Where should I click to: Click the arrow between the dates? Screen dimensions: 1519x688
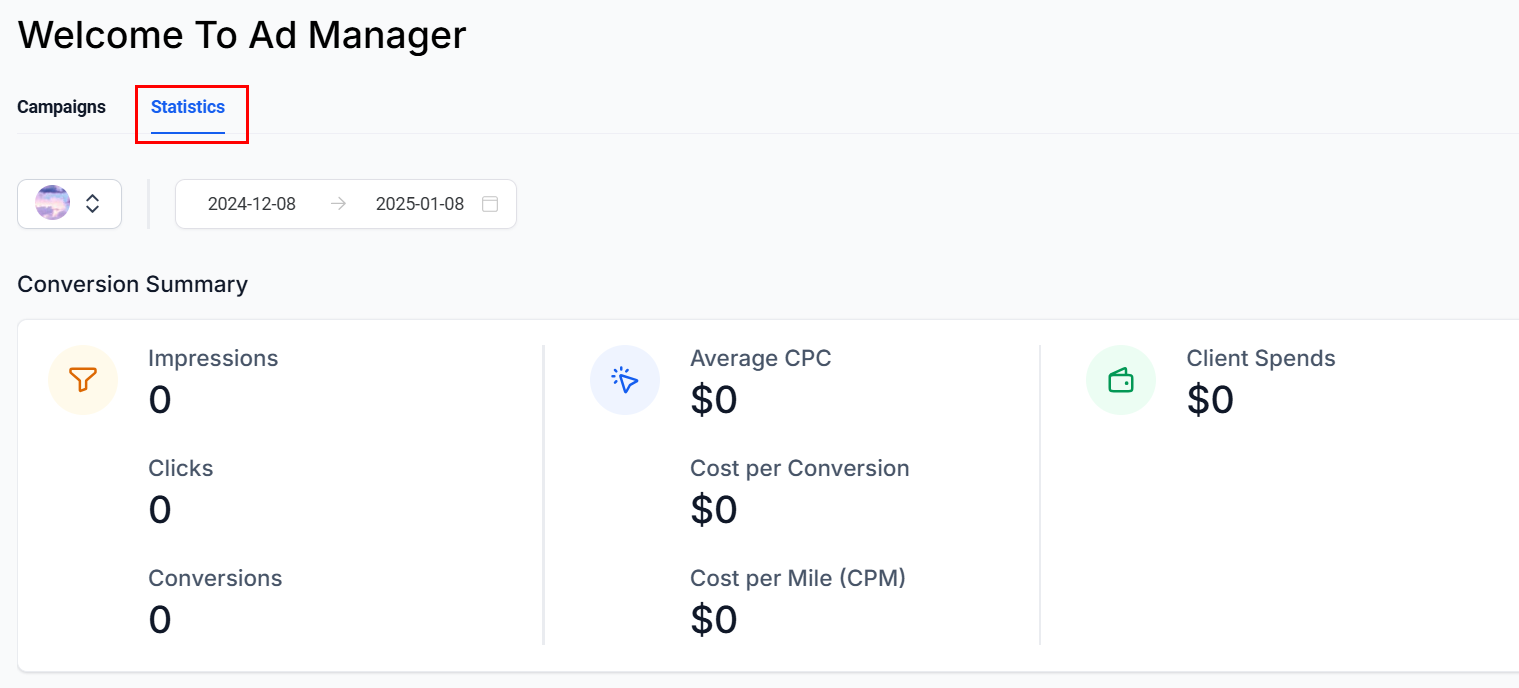pos(338,204)
